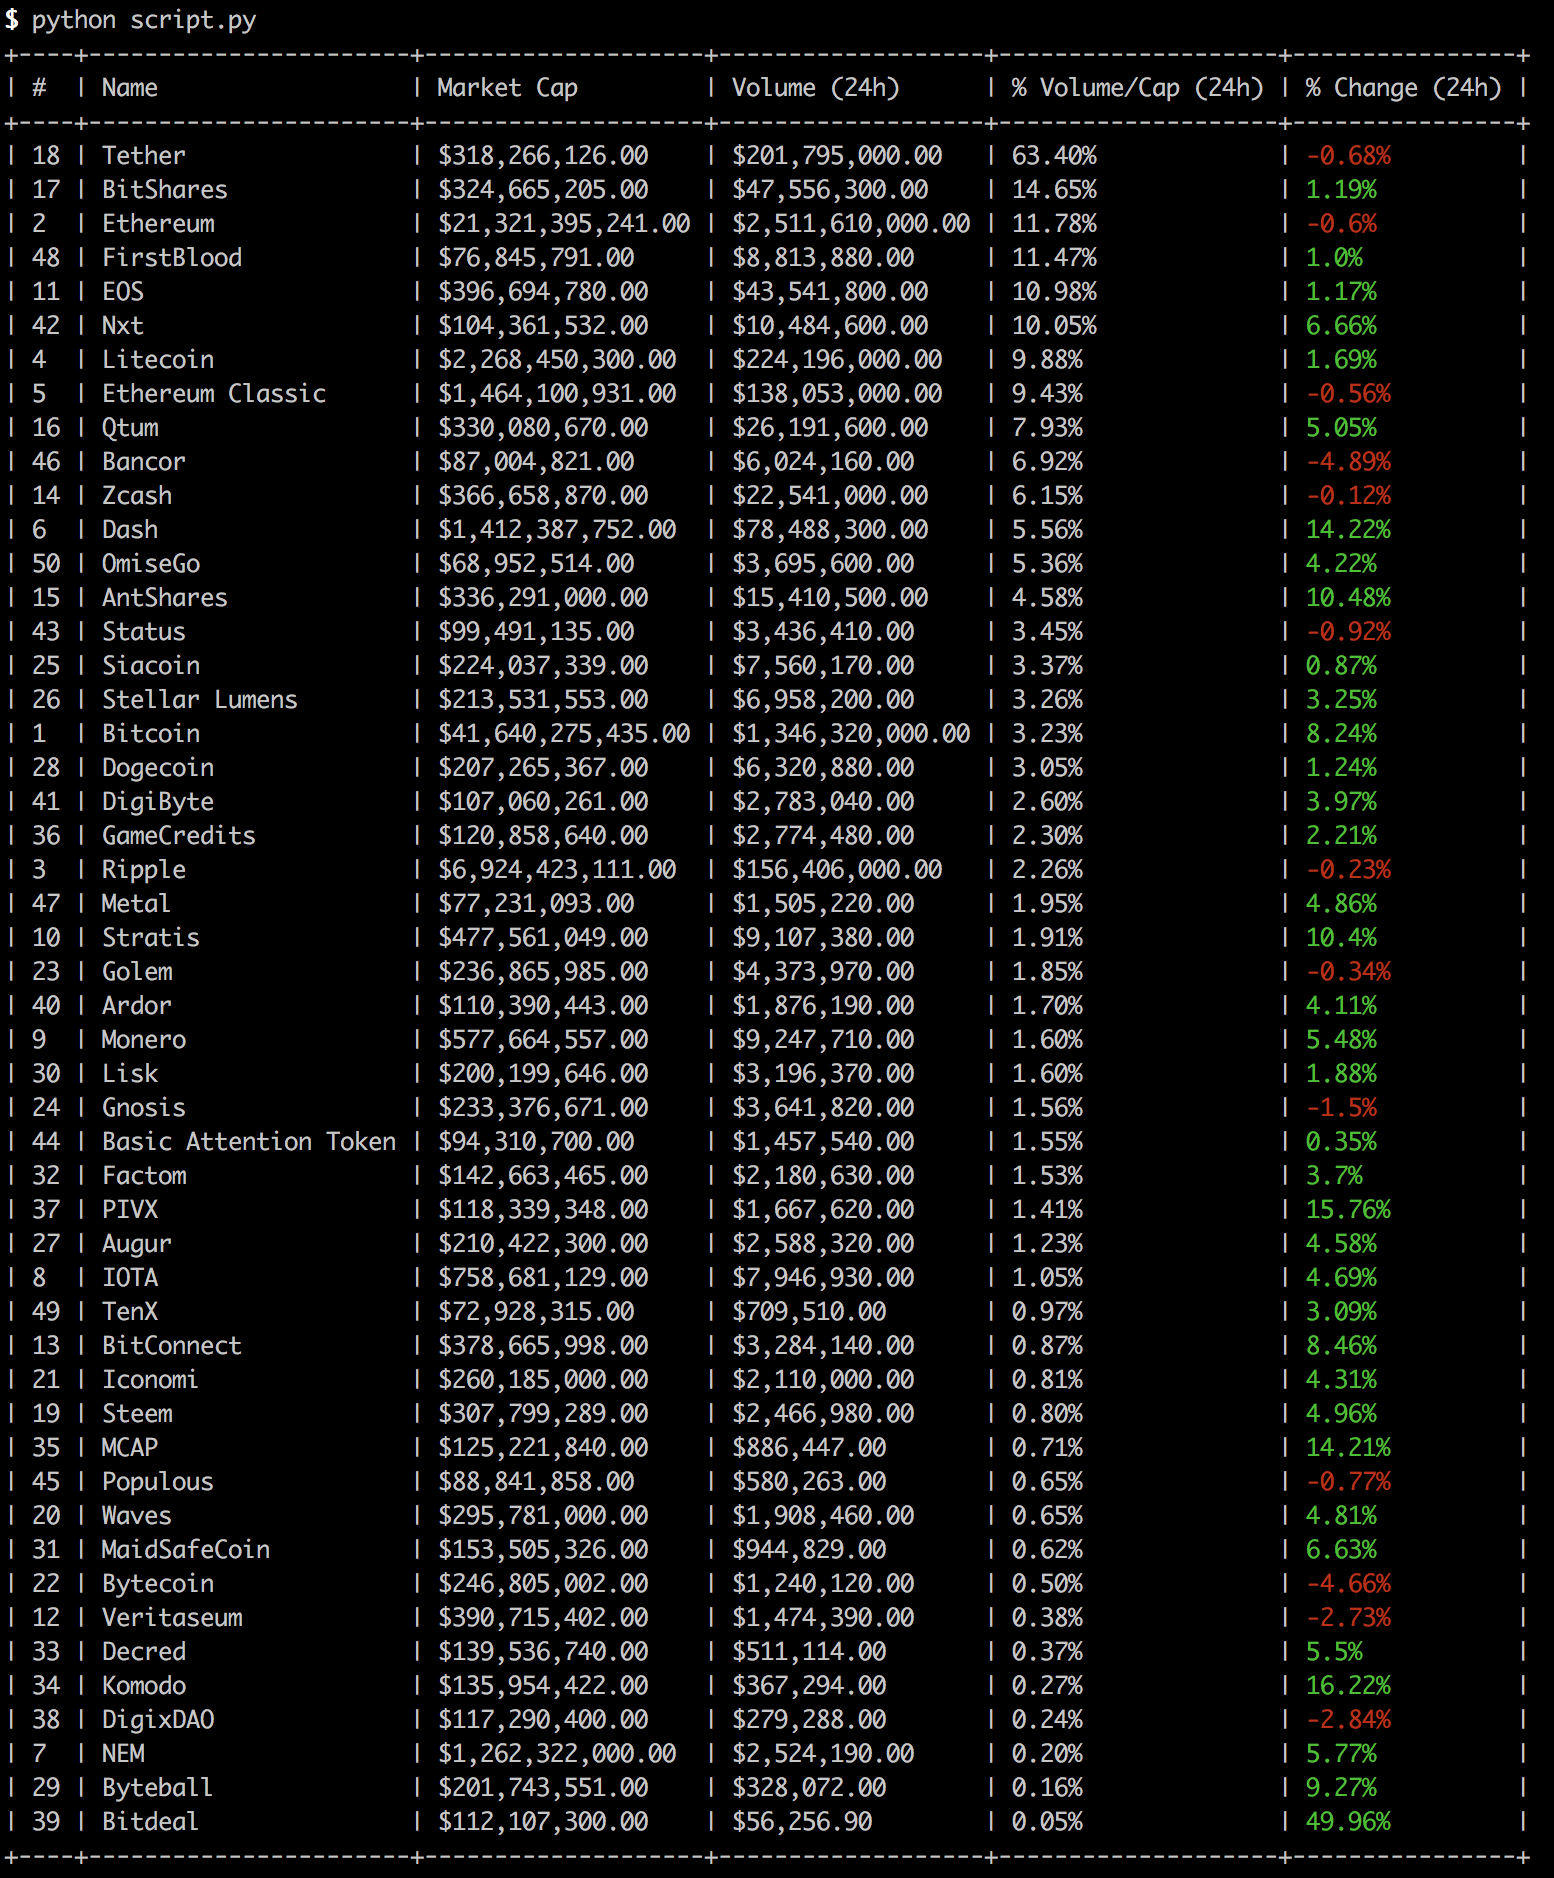Select the 'Basic Attention Token' name cell
The height and width of the screenshot is (1878, 1554).
pyautogui.click(x=249, y=1142)
